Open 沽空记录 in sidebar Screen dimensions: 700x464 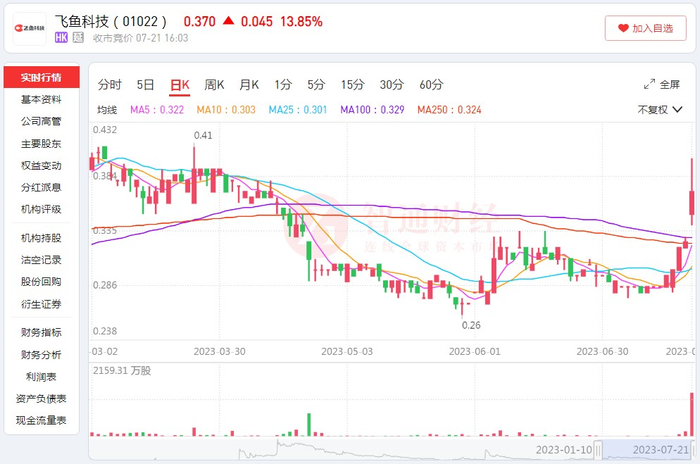(41, 260)
